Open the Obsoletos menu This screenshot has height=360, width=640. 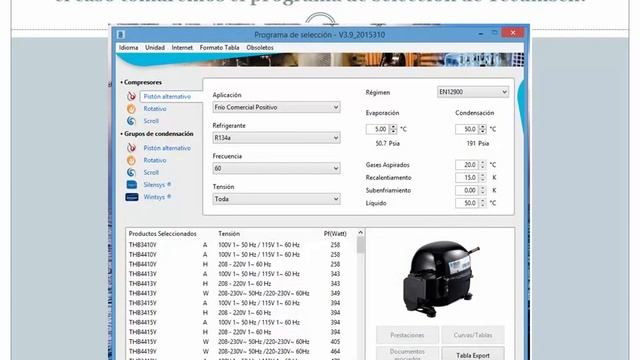(x=260, y=48)
